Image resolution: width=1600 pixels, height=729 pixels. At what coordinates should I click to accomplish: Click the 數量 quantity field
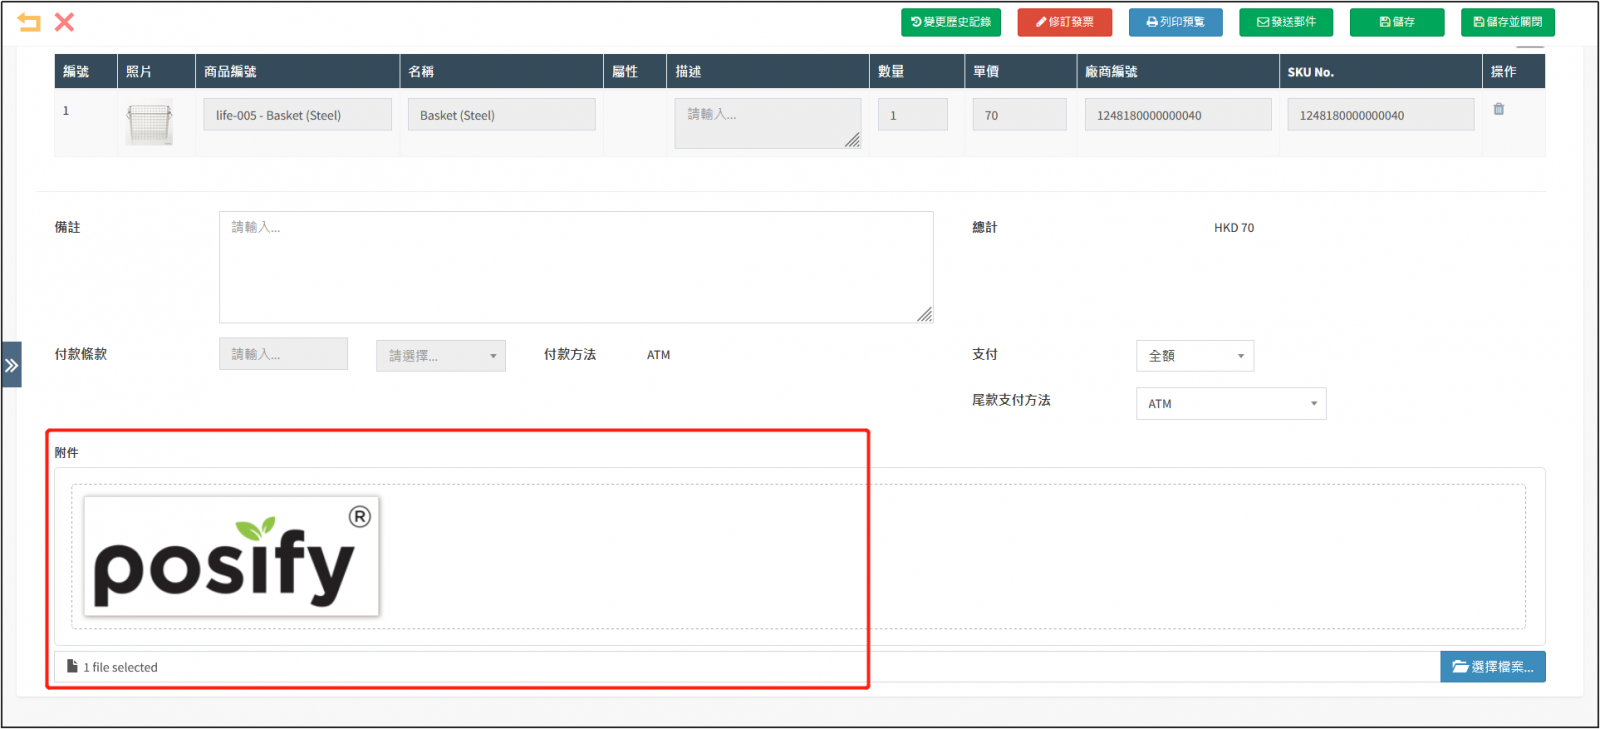pos(913,115)
